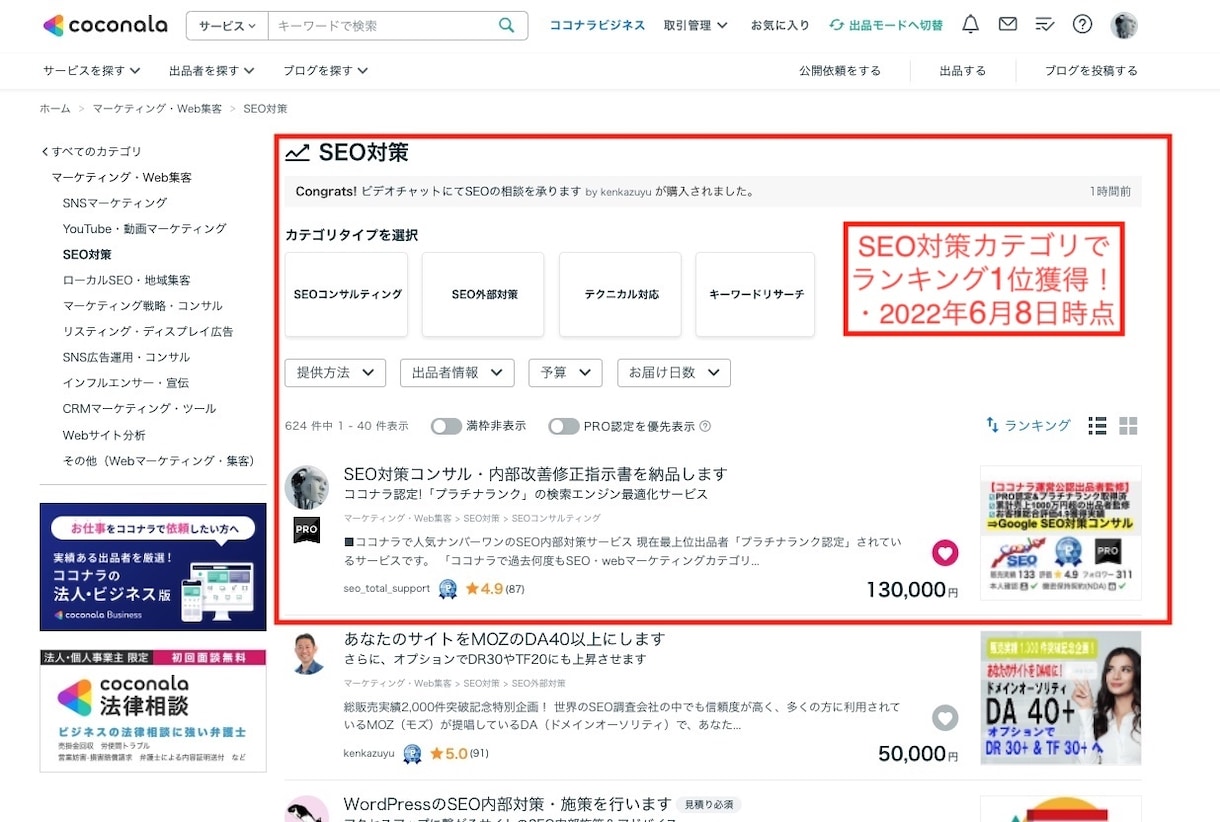Expand 出品者を探す menu

[212, 71]
